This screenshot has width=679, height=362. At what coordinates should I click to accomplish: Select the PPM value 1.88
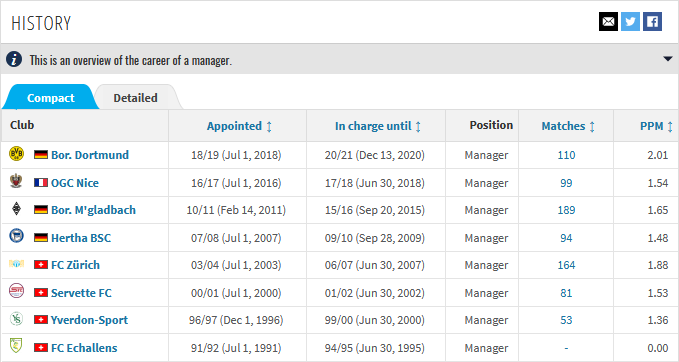click(658, 265)
